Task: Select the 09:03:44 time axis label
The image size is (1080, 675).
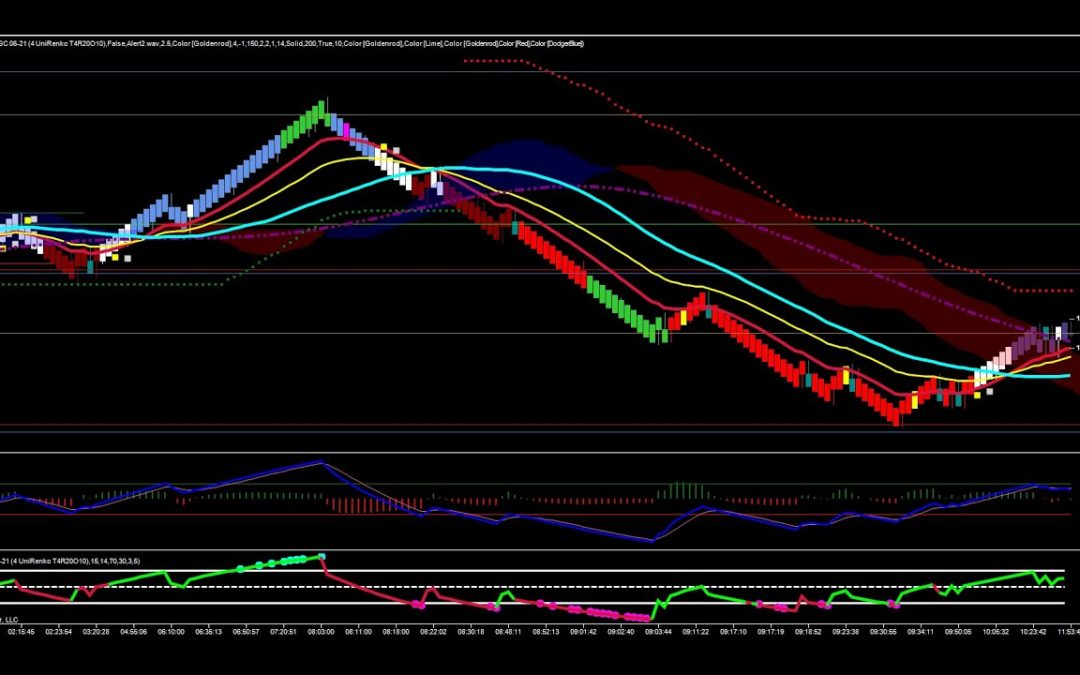Action: (x=657, y=632)
